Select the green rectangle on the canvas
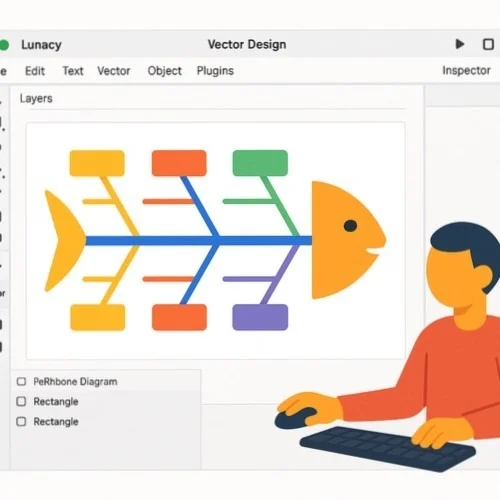Screen dimensions: 500x500 point(260,163)
